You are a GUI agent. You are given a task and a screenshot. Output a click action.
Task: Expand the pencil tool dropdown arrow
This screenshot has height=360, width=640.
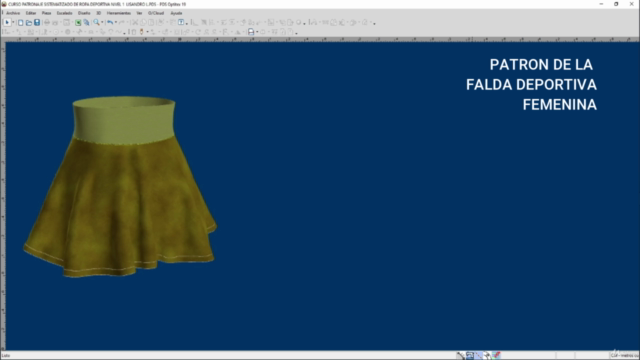147,32
